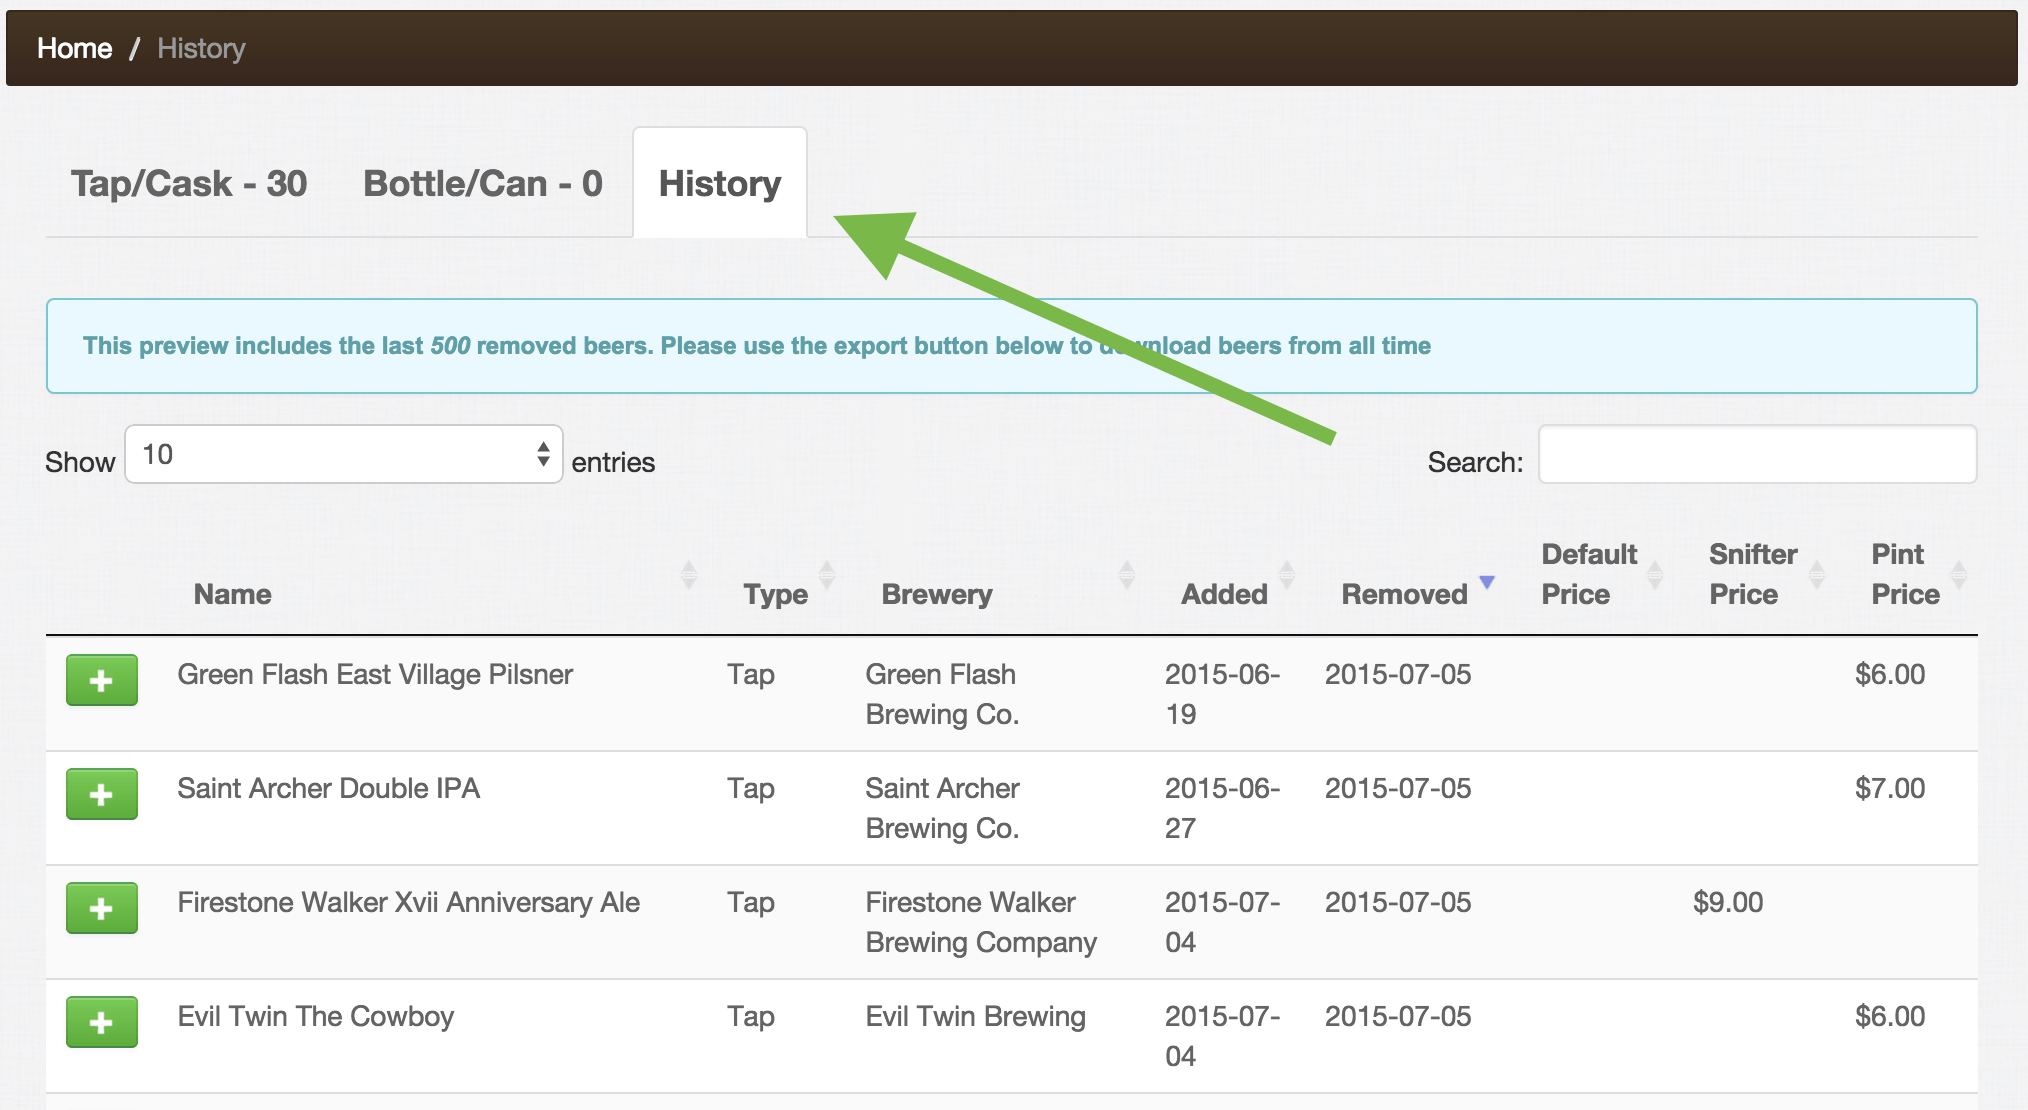Click the $7.00 pint price
Viewport: 2028px width, 1110px height.
coord(1890,788)
